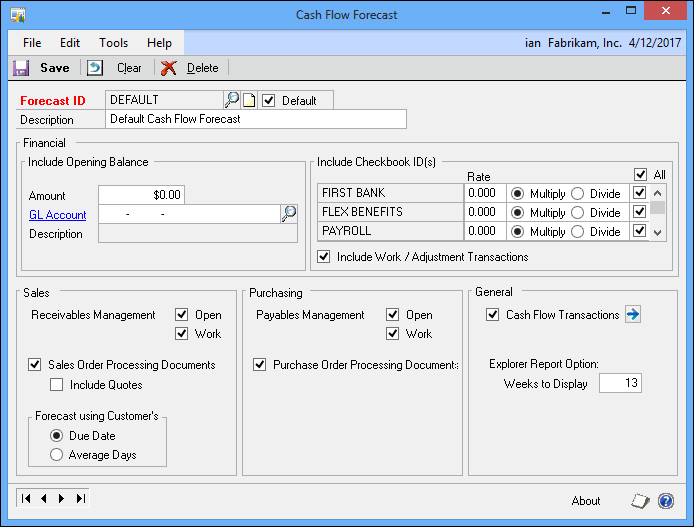Toggle Purchase Order Processing Documents checkbox
Screen dimensions: 694x527
tap(259, 365)
